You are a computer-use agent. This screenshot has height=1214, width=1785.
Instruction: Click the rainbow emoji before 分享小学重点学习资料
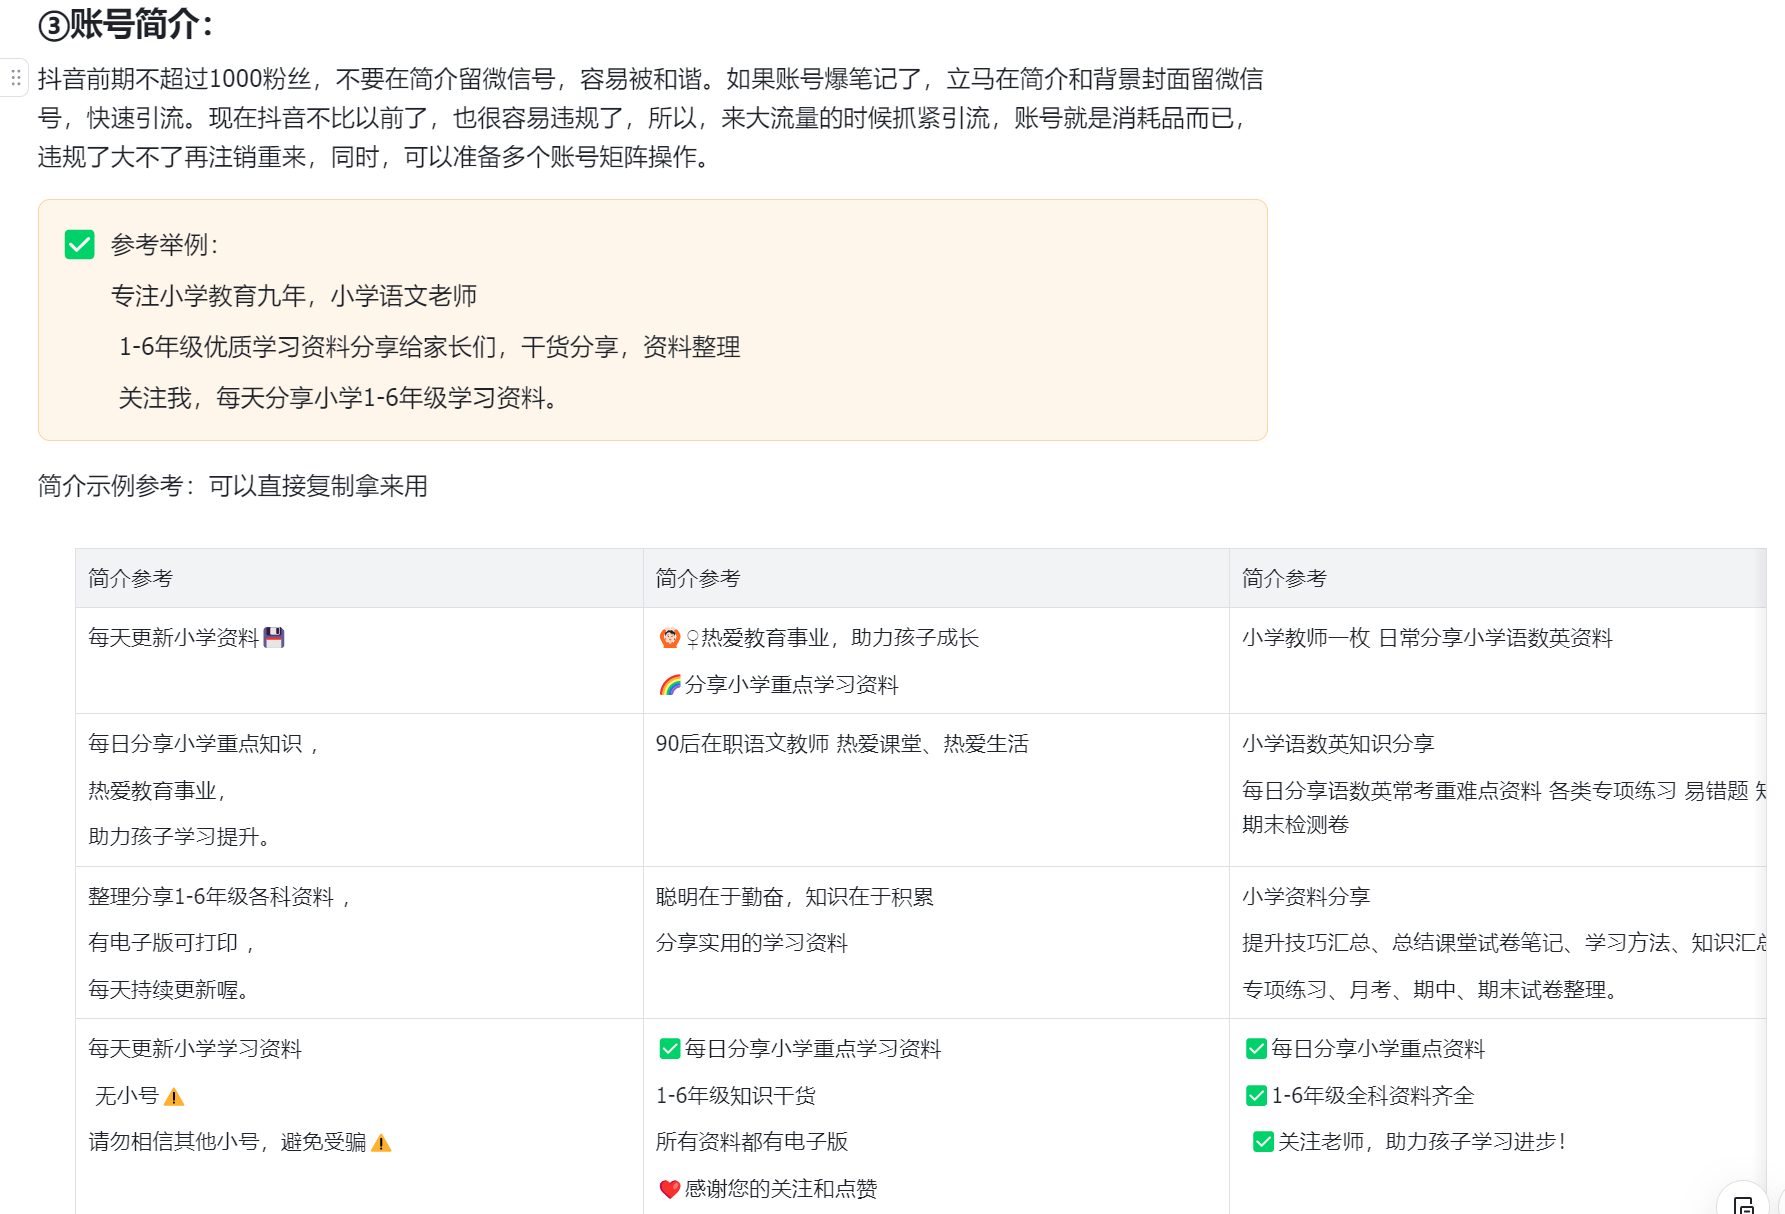click(x=670, y=685)
